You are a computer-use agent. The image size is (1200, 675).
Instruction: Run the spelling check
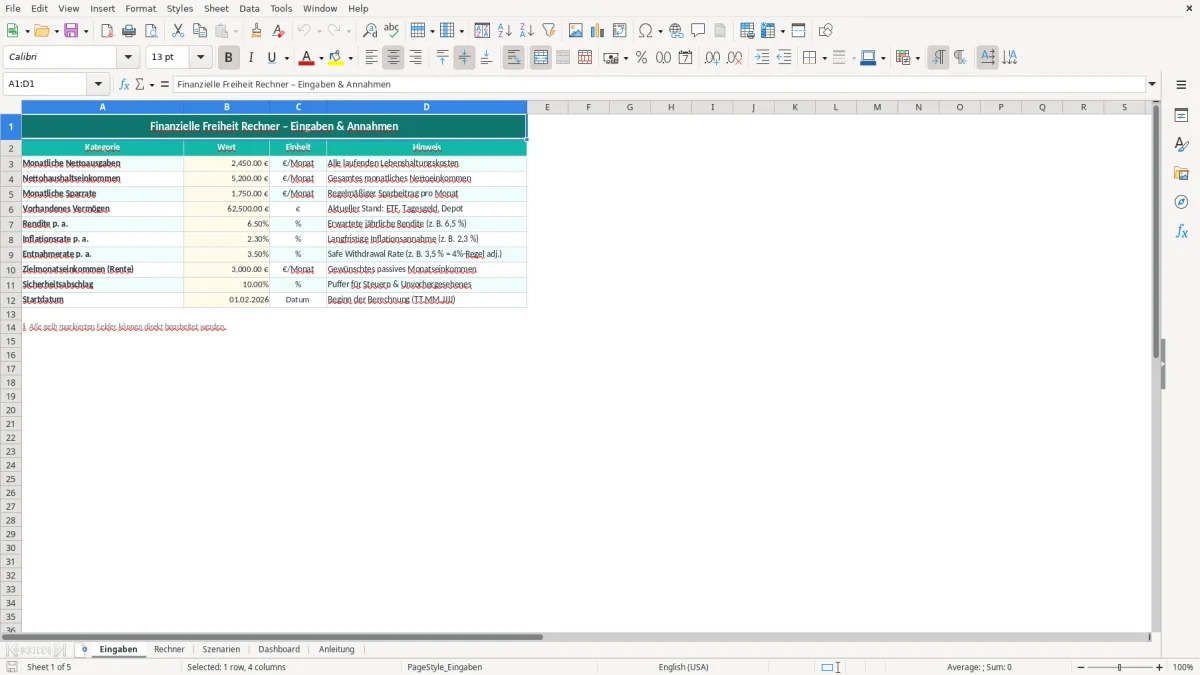pos(392,31)
